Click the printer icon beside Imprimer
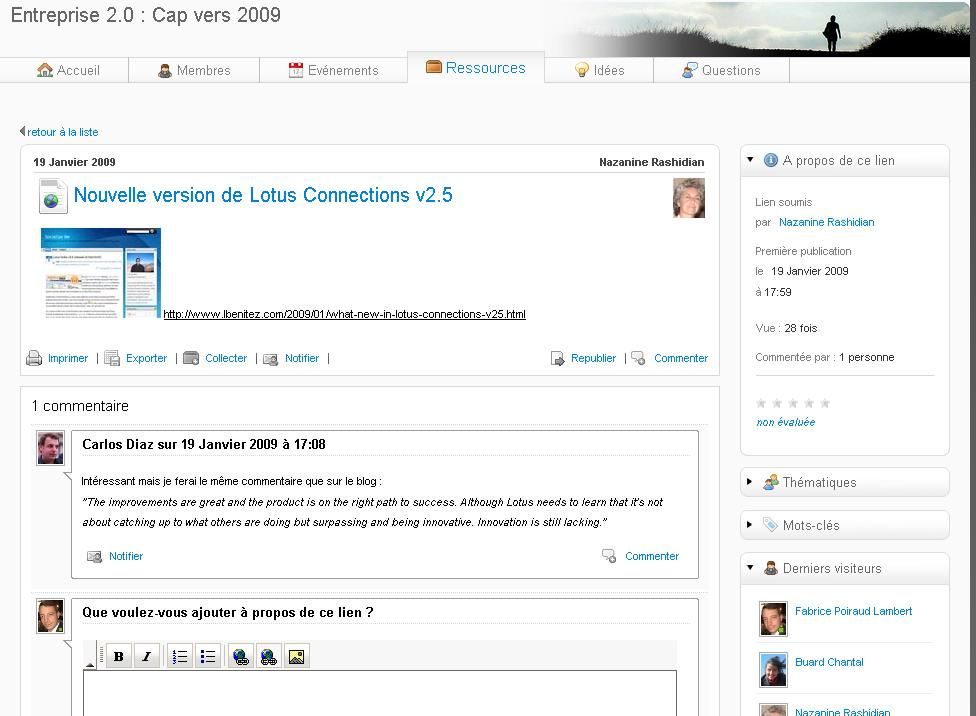Viewport: 976px width, 716px height. coord(34,358)
